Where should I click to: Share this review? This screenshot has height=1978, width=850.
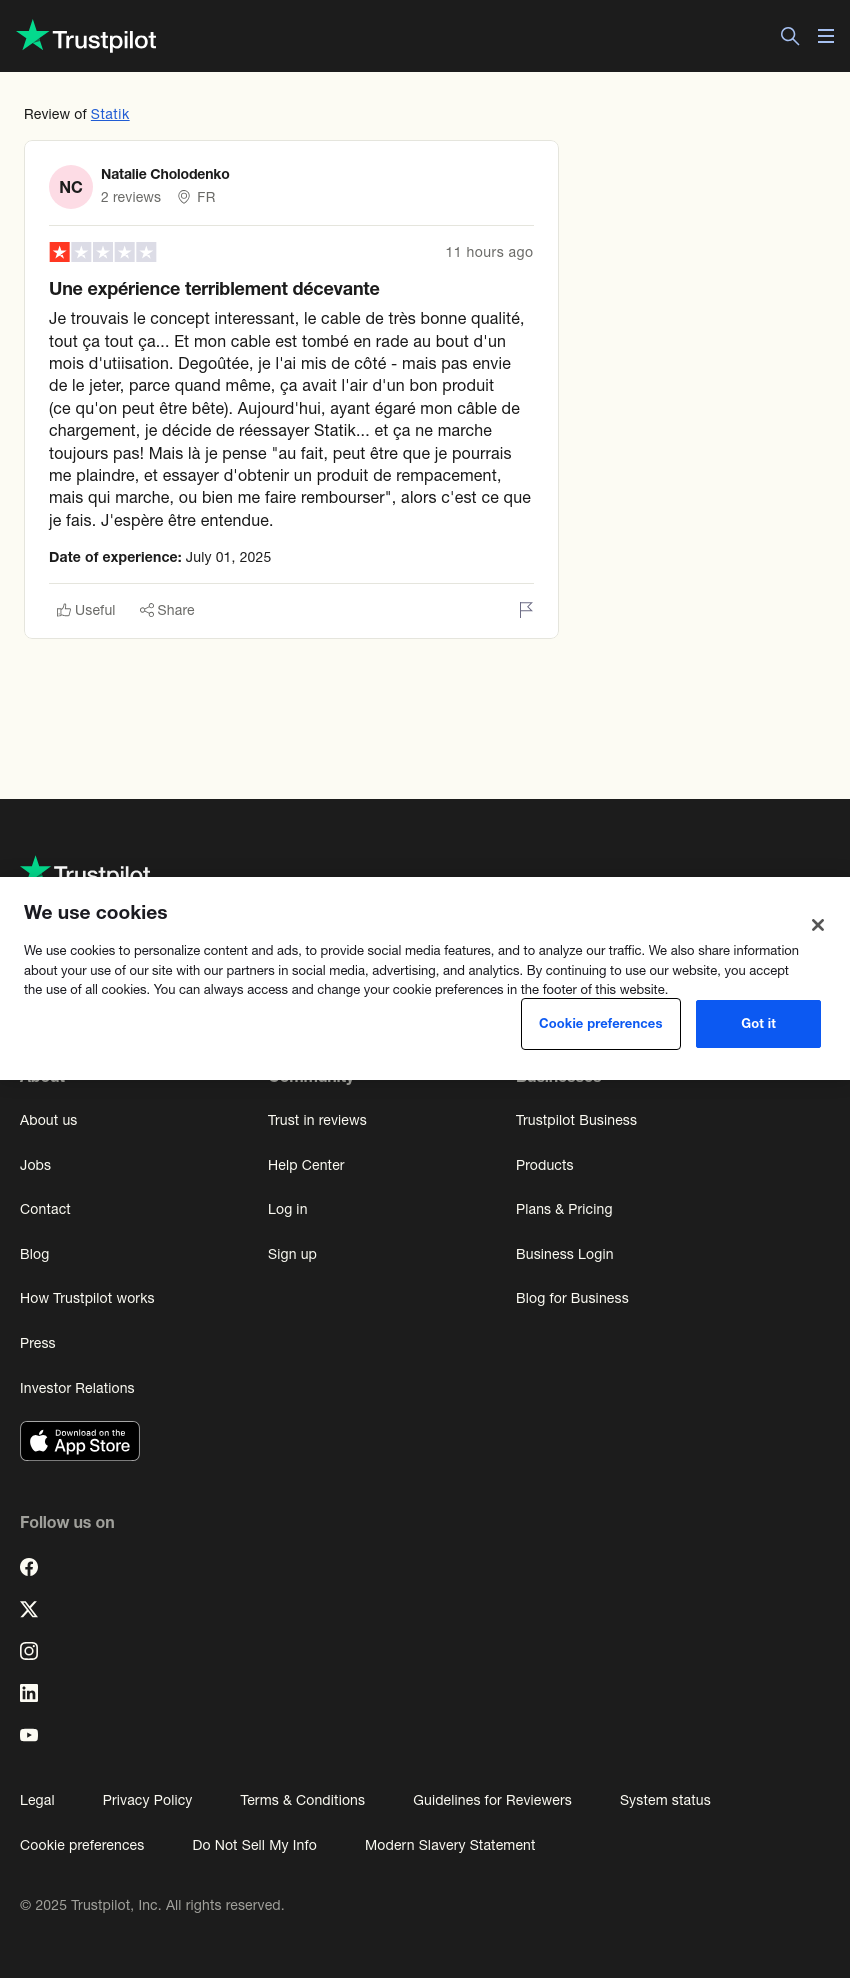167,610
